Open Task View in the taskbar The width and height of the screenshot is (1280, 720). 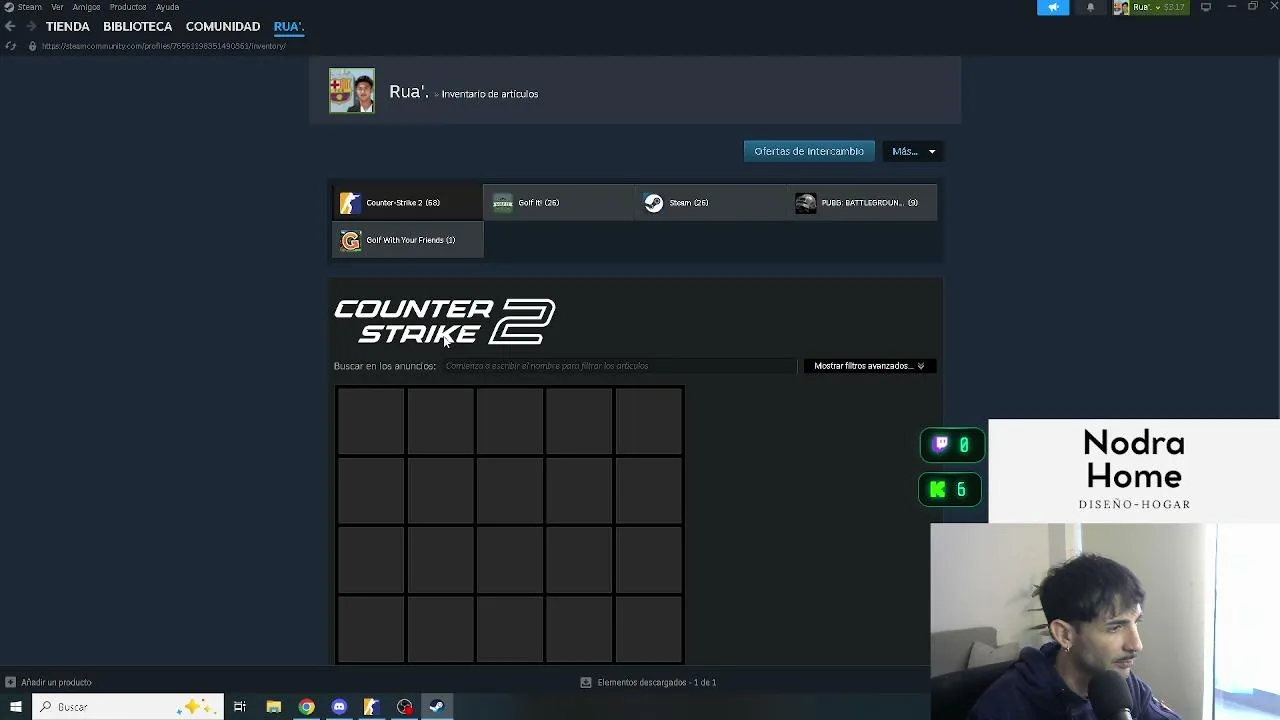(240, 707)
